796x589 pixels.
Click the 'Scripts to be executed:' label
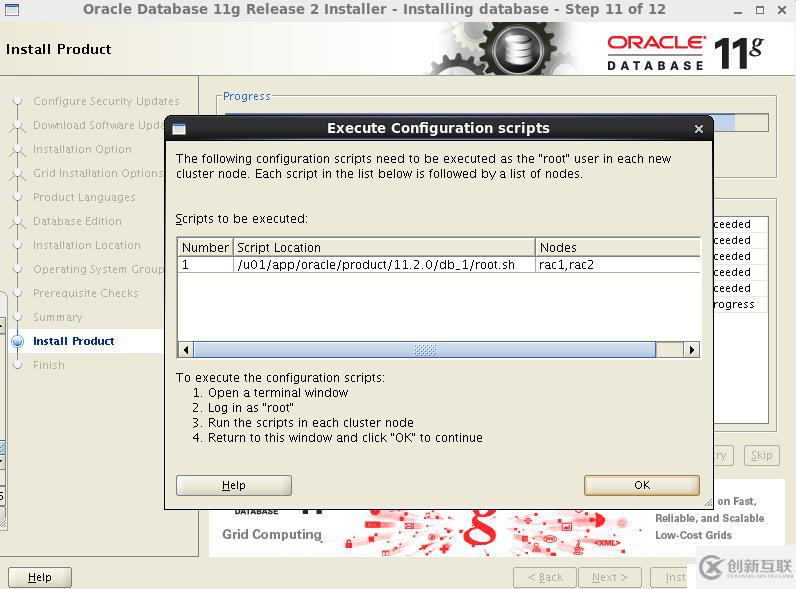(x=242, y=219)
